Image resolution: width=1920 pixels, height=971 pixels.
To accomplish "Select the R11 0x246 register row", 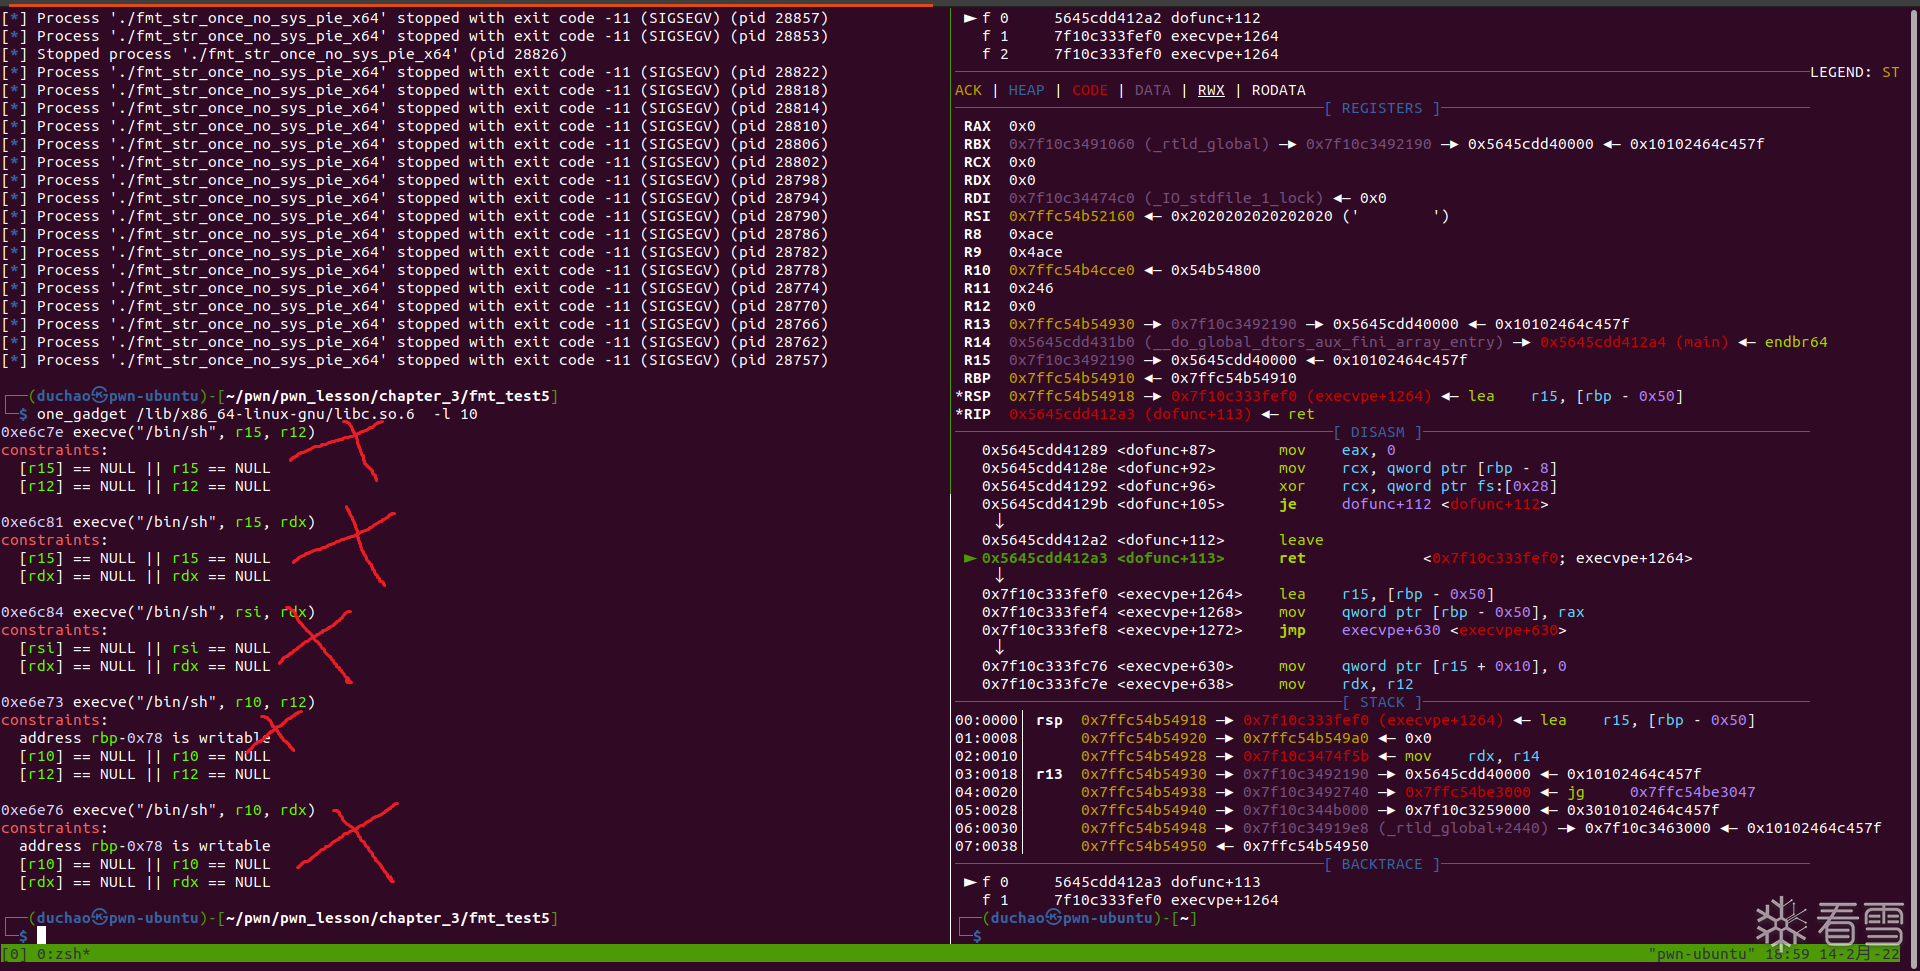I will tap(1009, 288).
